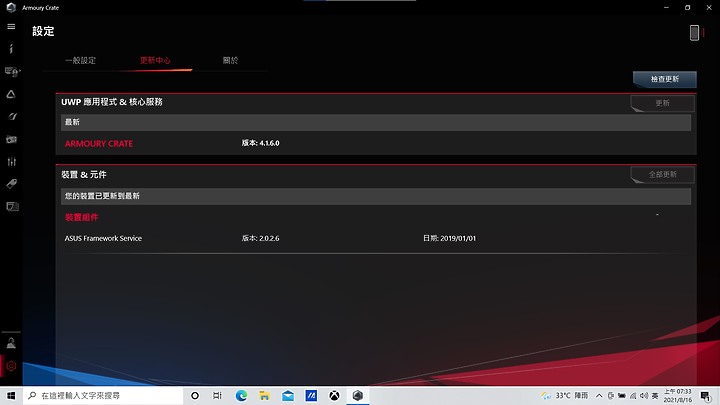The width and height of the screenshot is (720, 405).
Task: Open Scenario Profiles sliders icon
Action: click(11, 162)
